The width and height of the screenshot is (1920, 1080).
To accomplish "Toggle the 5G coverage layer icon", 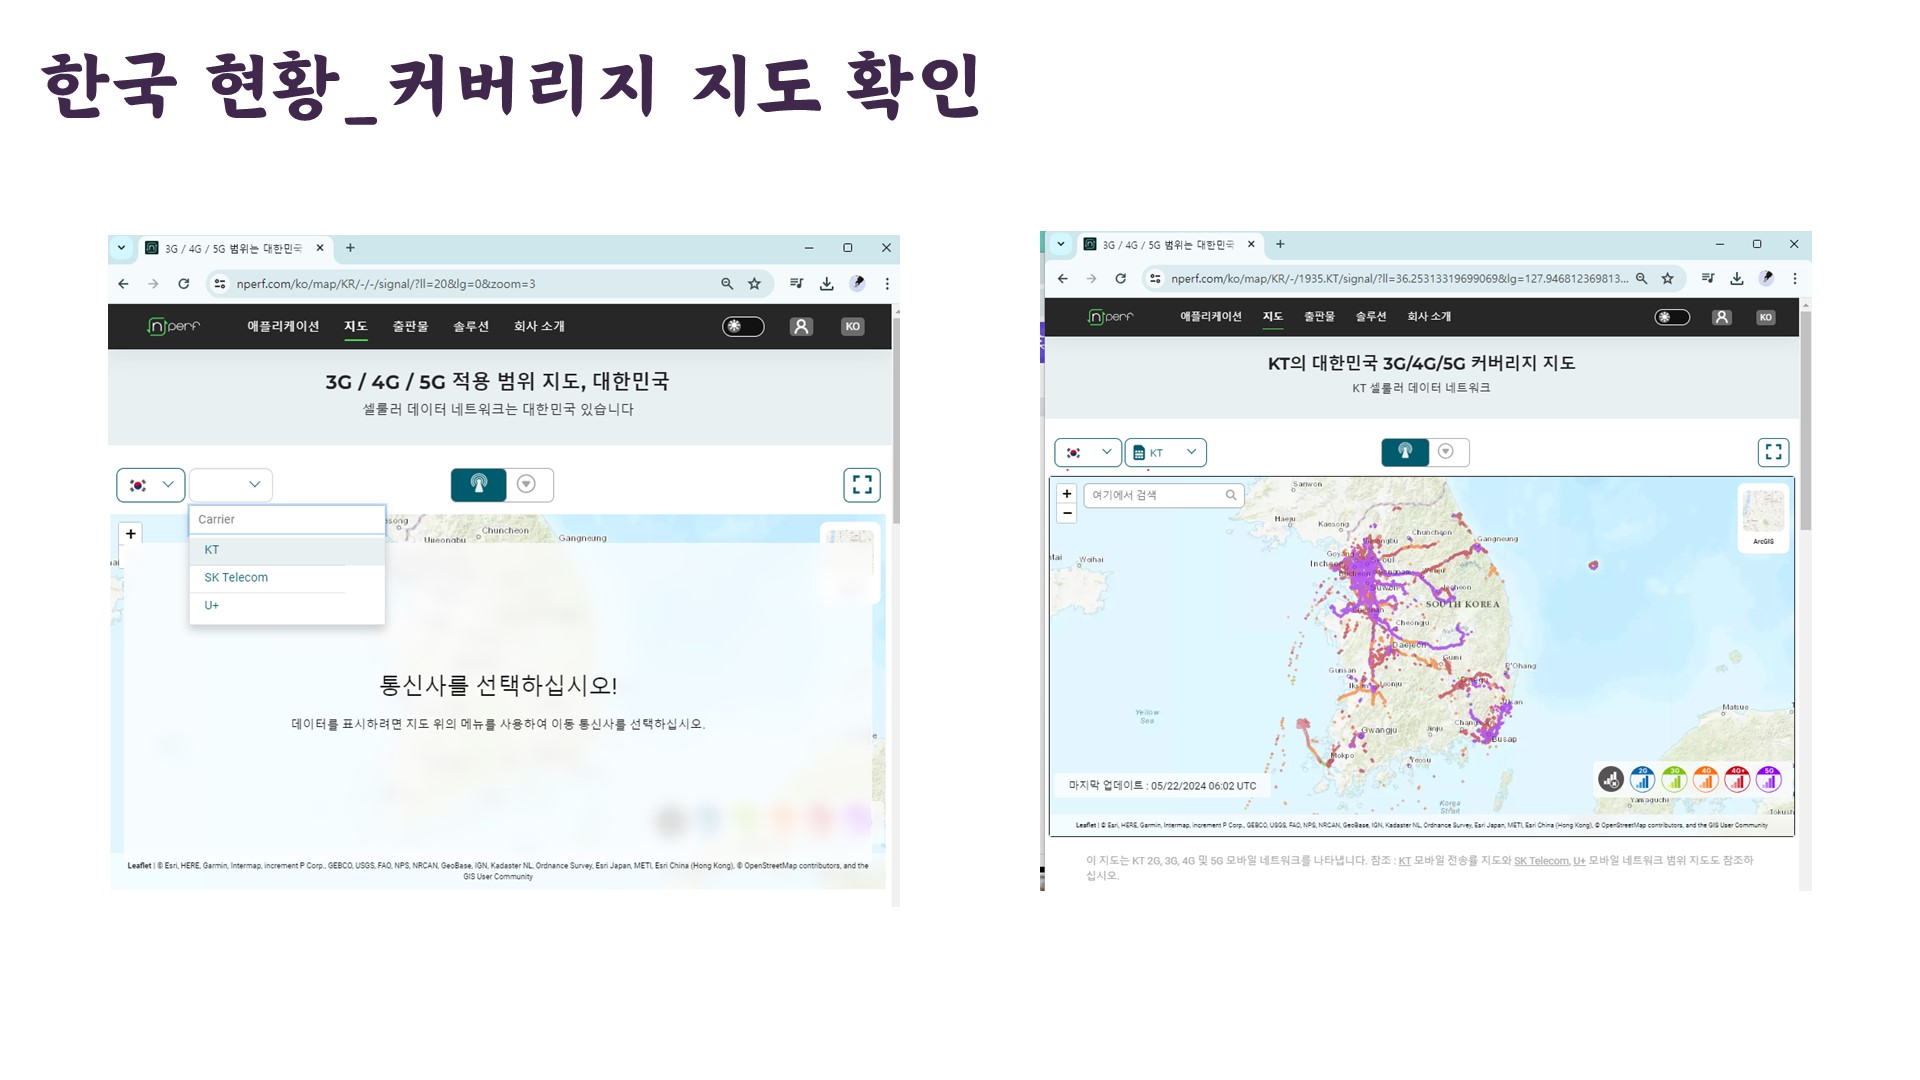I will pyautogui.click(x=1768, y=779).
